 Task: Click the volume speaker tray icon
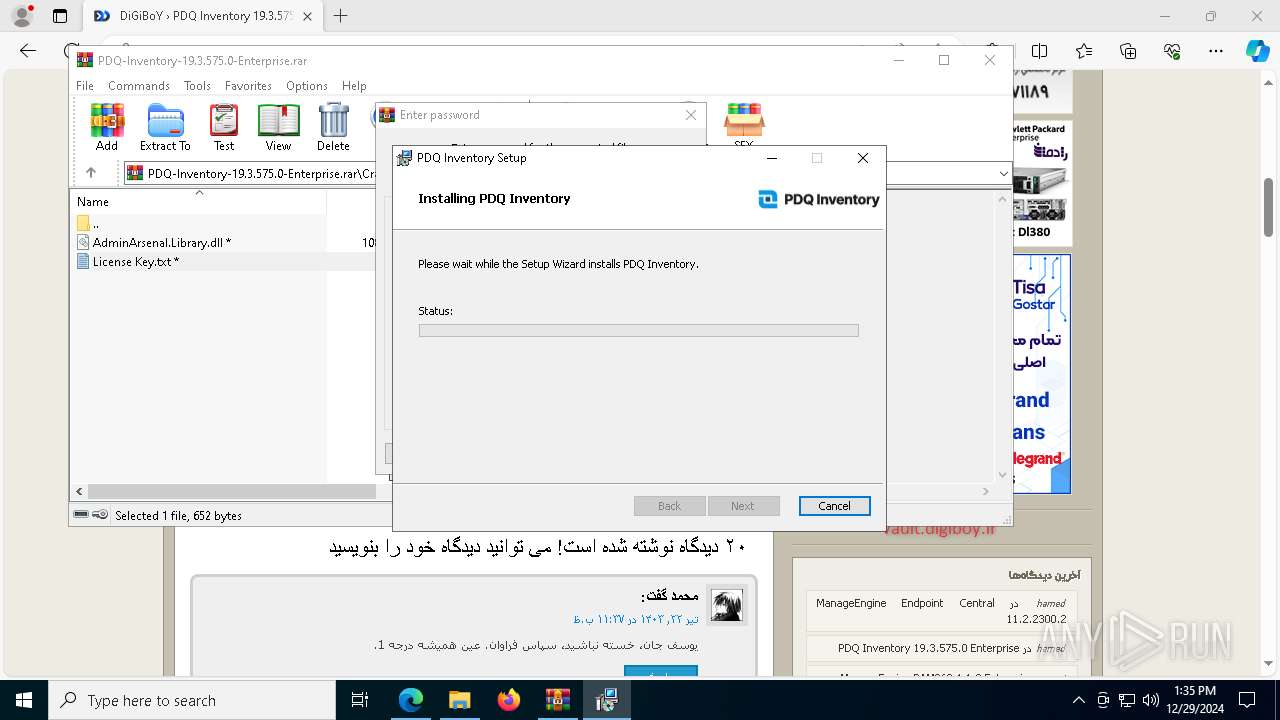1150,701
